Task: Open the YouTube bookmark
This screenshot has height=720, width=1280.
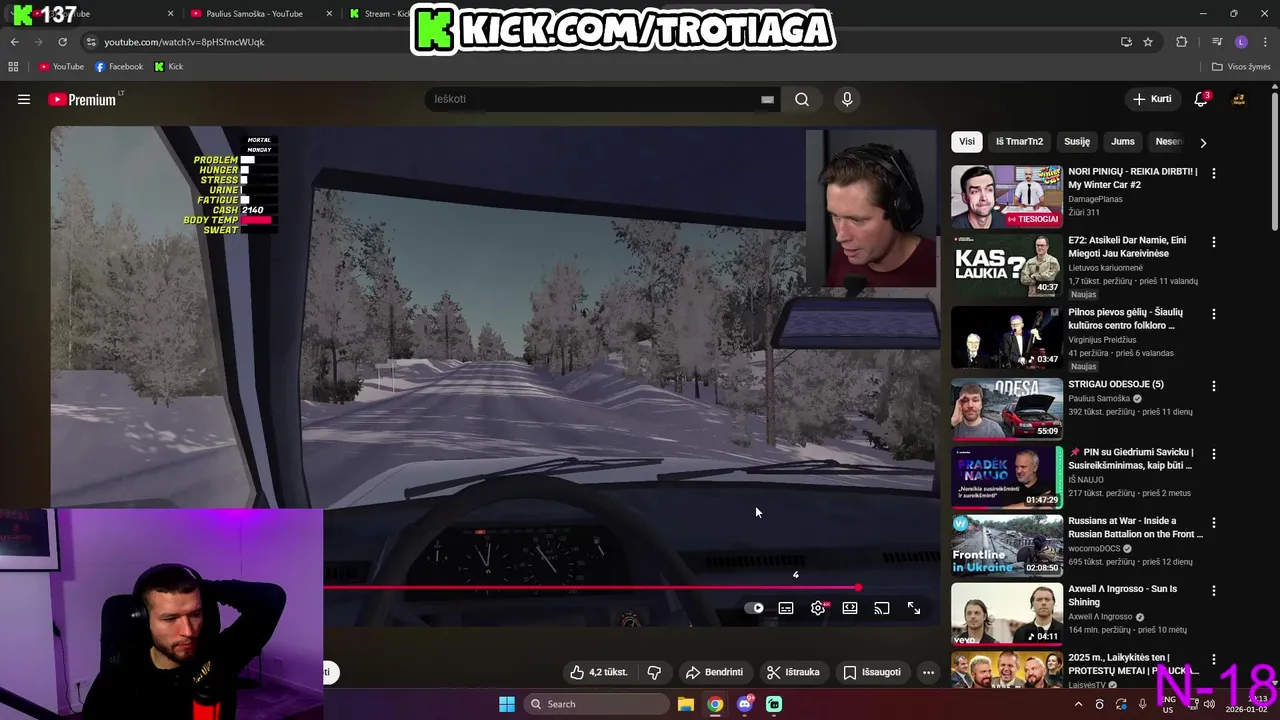Action: coord(61,67)
